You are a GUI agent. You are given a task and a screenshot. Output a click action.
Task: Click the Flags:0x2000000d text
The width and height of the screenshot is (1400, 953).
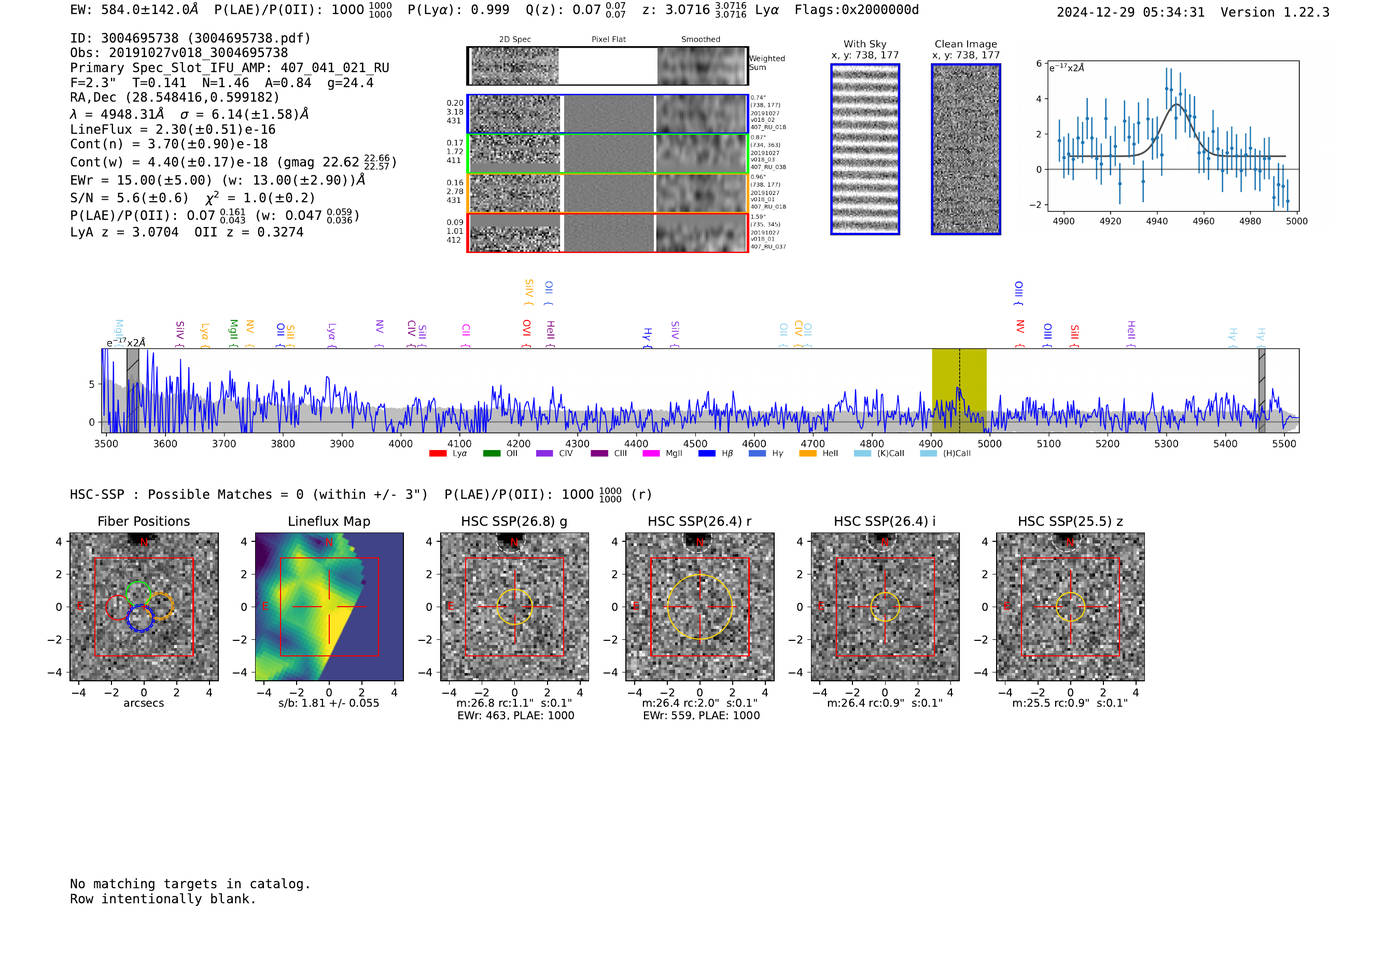pyautogui.click(x=856, y=11)
